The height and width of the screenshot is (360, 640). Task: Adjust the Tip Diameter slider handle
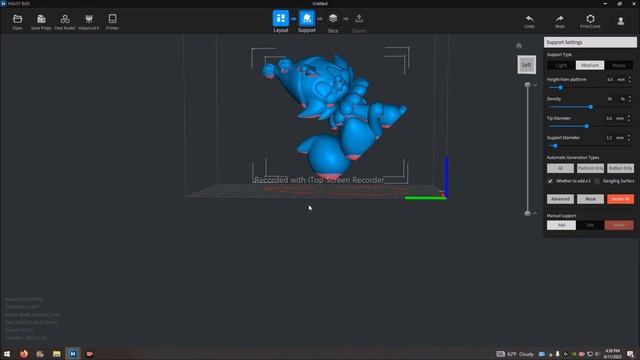click(587, 126)
